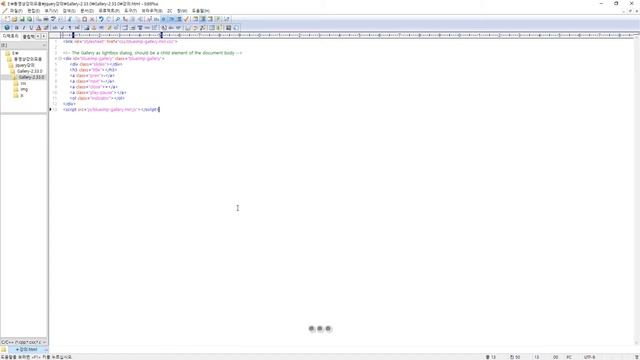This screenshot has height=360, width=640.
Task: Open the 문서(D) menu
Action: click(87, 11)
